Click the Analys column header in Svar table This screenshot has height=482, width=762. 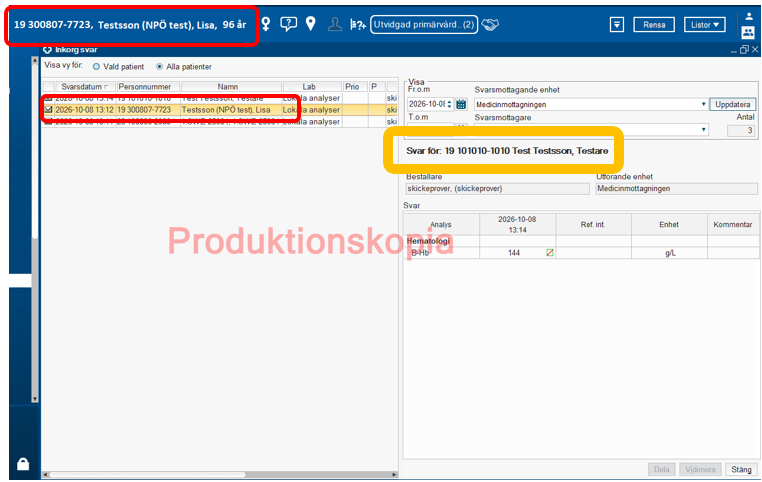pyautogui.click(x=441, y=224)
